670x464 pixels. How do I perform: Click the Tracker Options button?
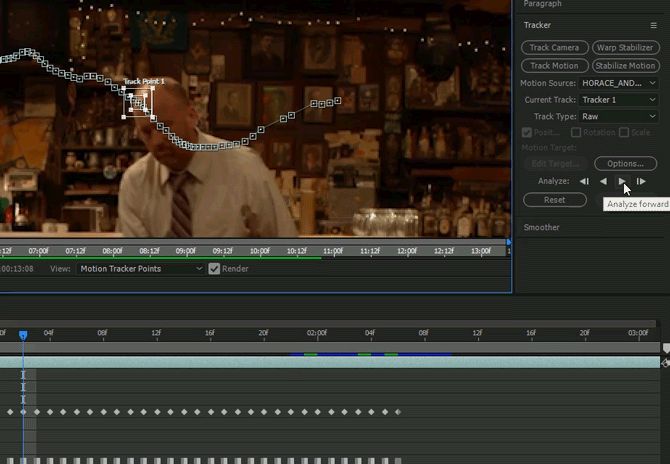pyautogui.click(x=625, y=163)
